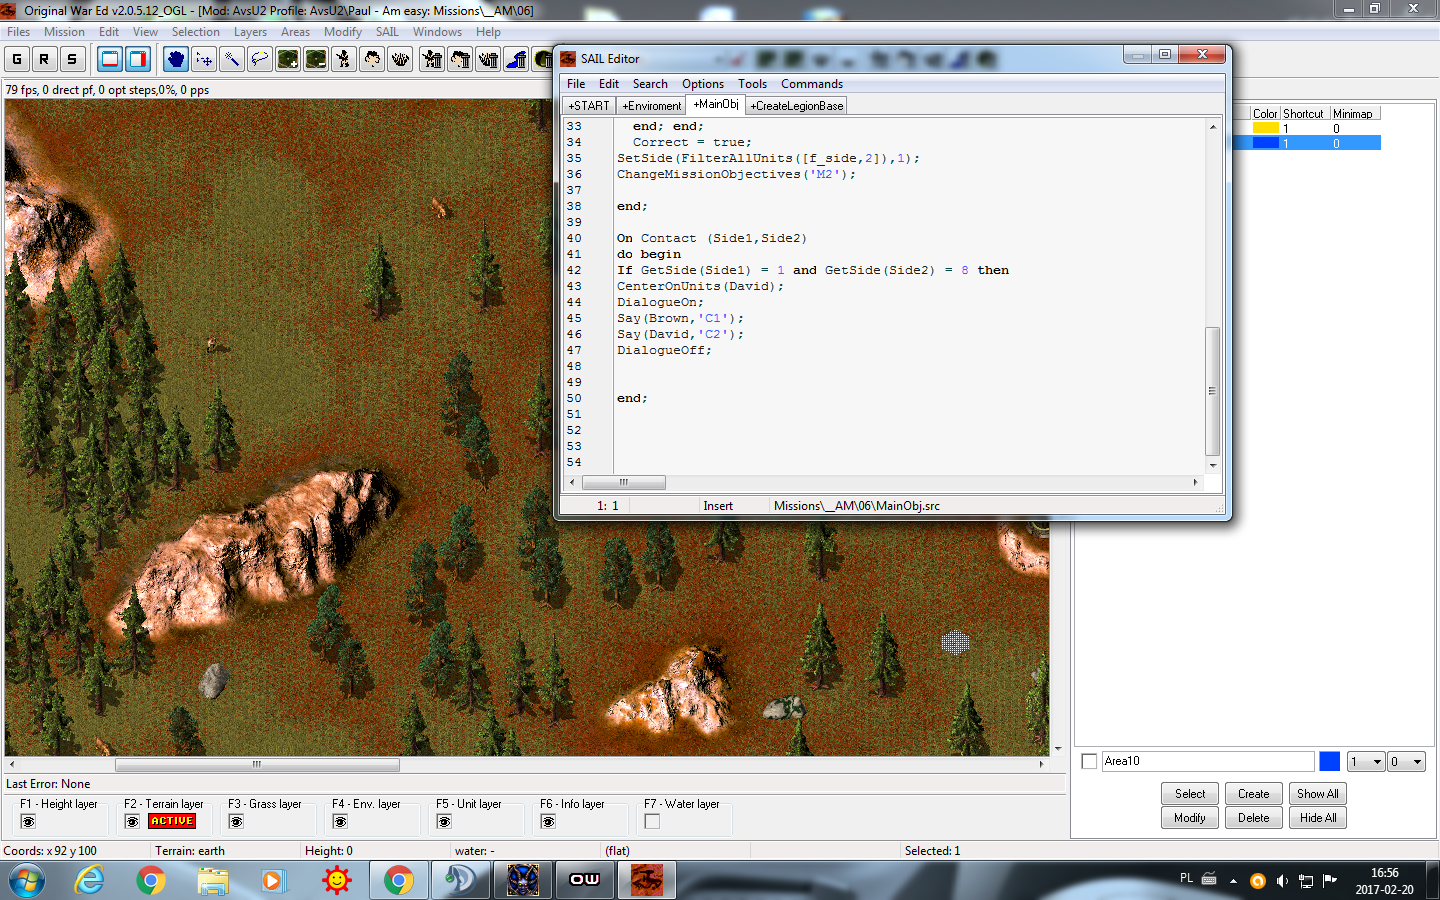This screenshot has height=900, width=1440.
Task: Click the add terrain tile icon (plus)
Action: (x=288, y=59)
